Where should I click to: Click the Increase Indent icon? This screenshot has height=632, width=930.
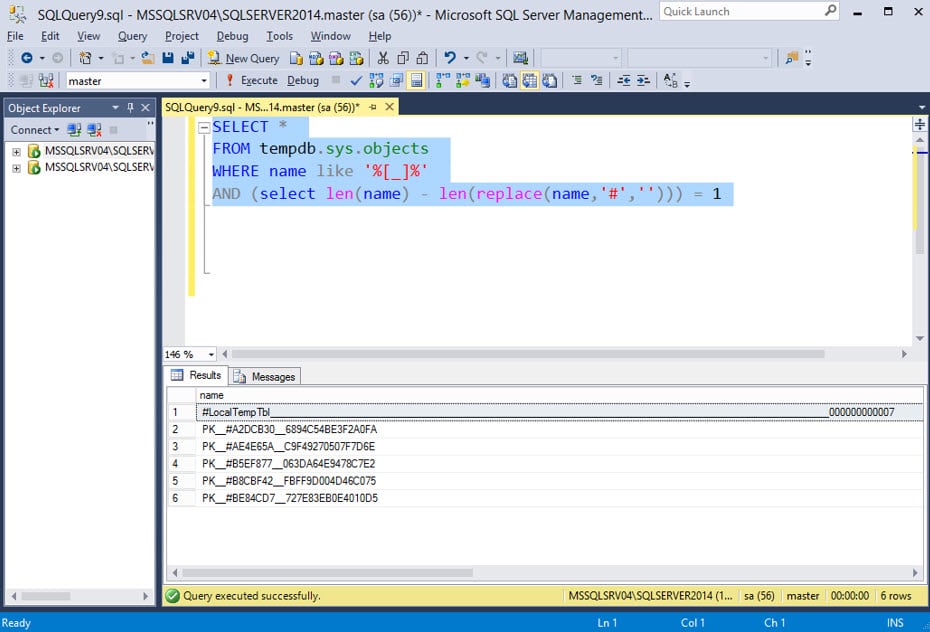click(x=644, y=80)
